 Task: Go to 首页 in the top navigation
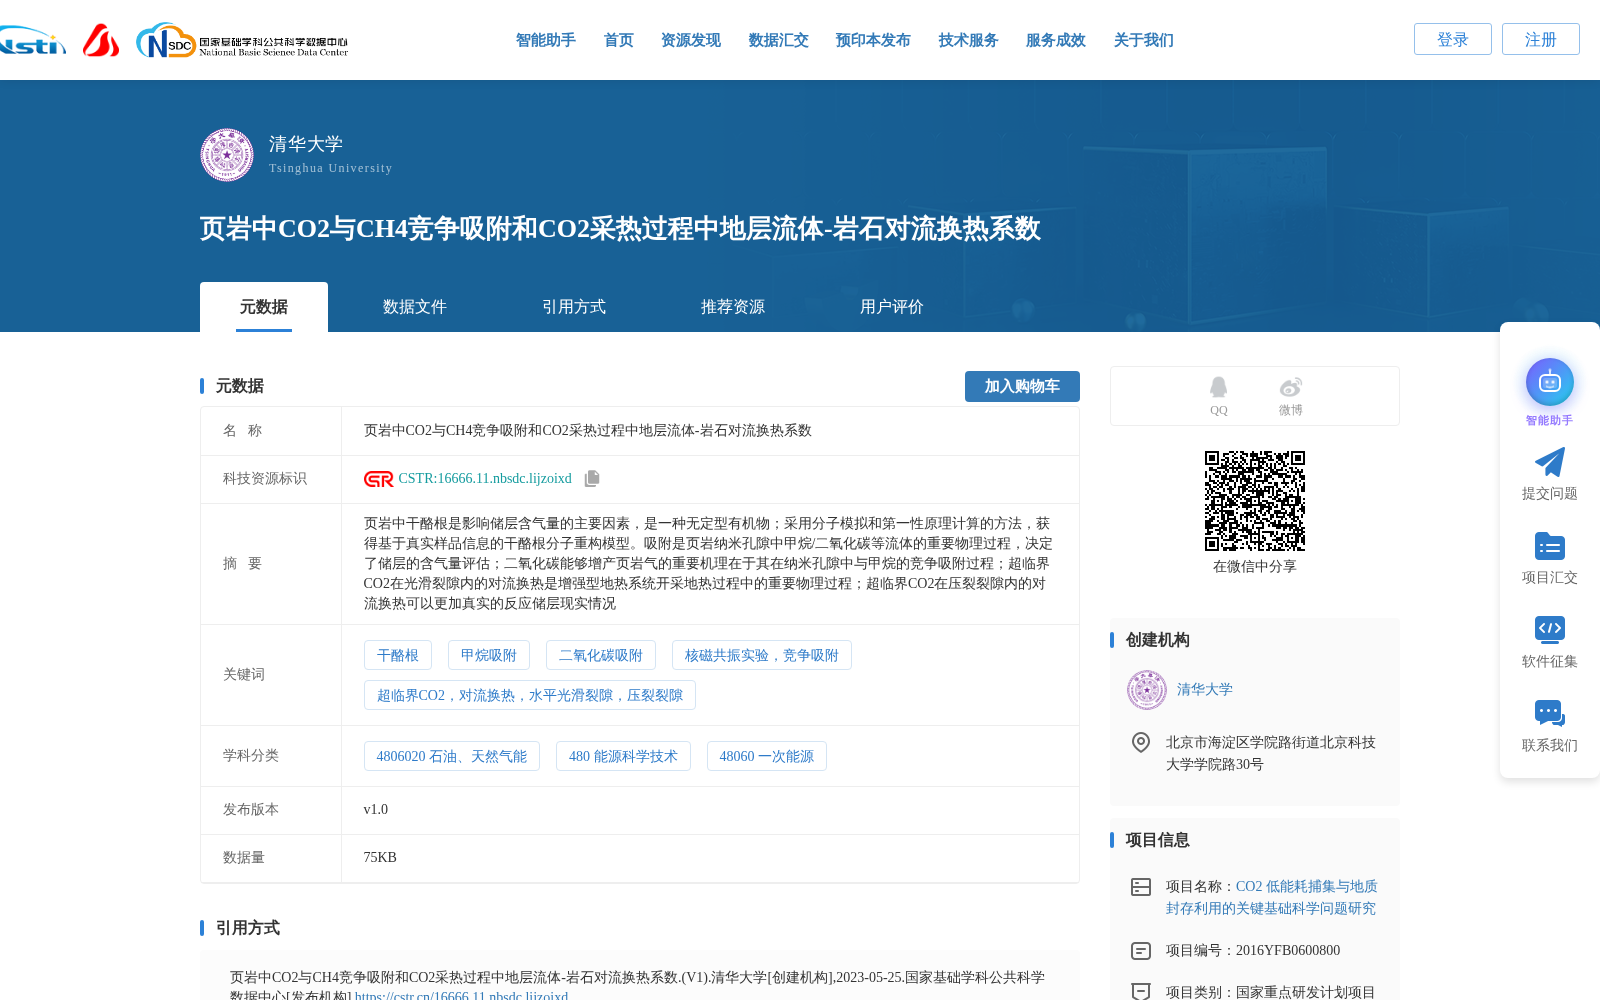619,40
